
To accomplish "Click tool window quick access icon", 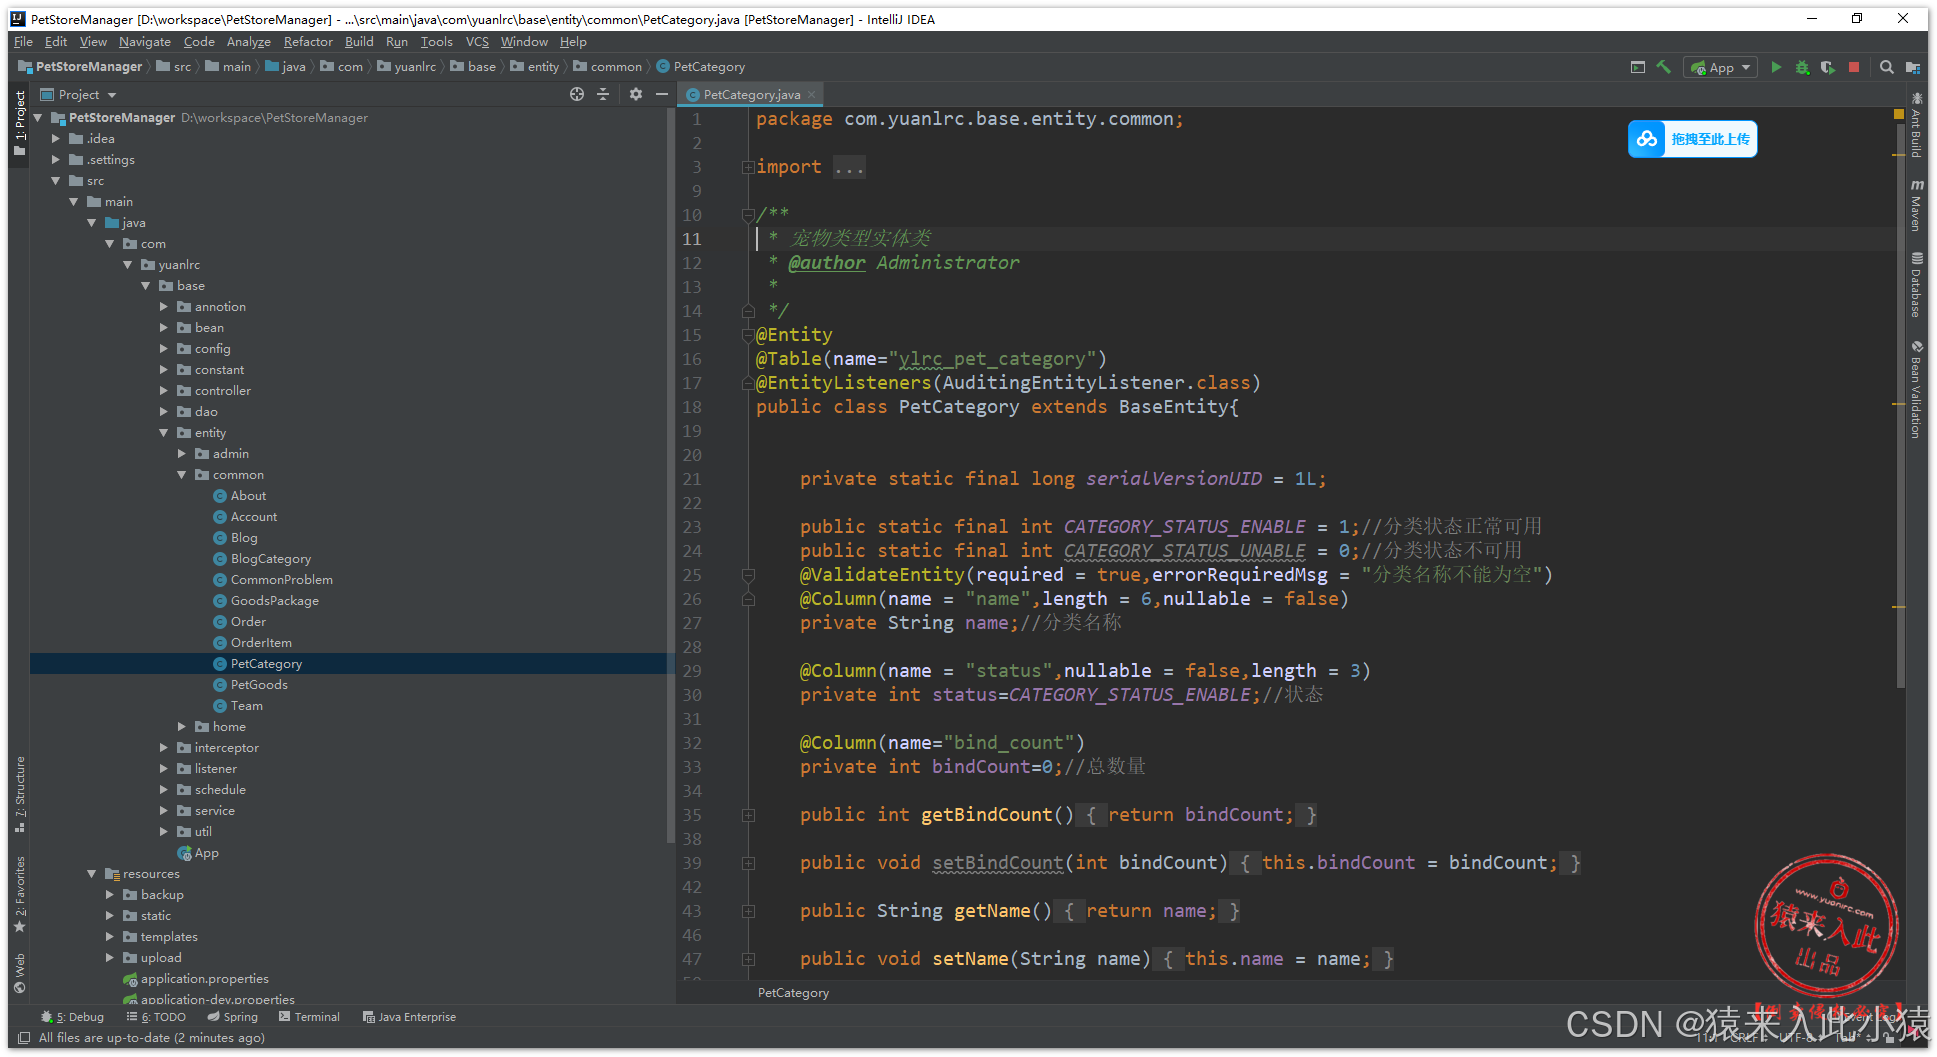I will pos(24,1038).
